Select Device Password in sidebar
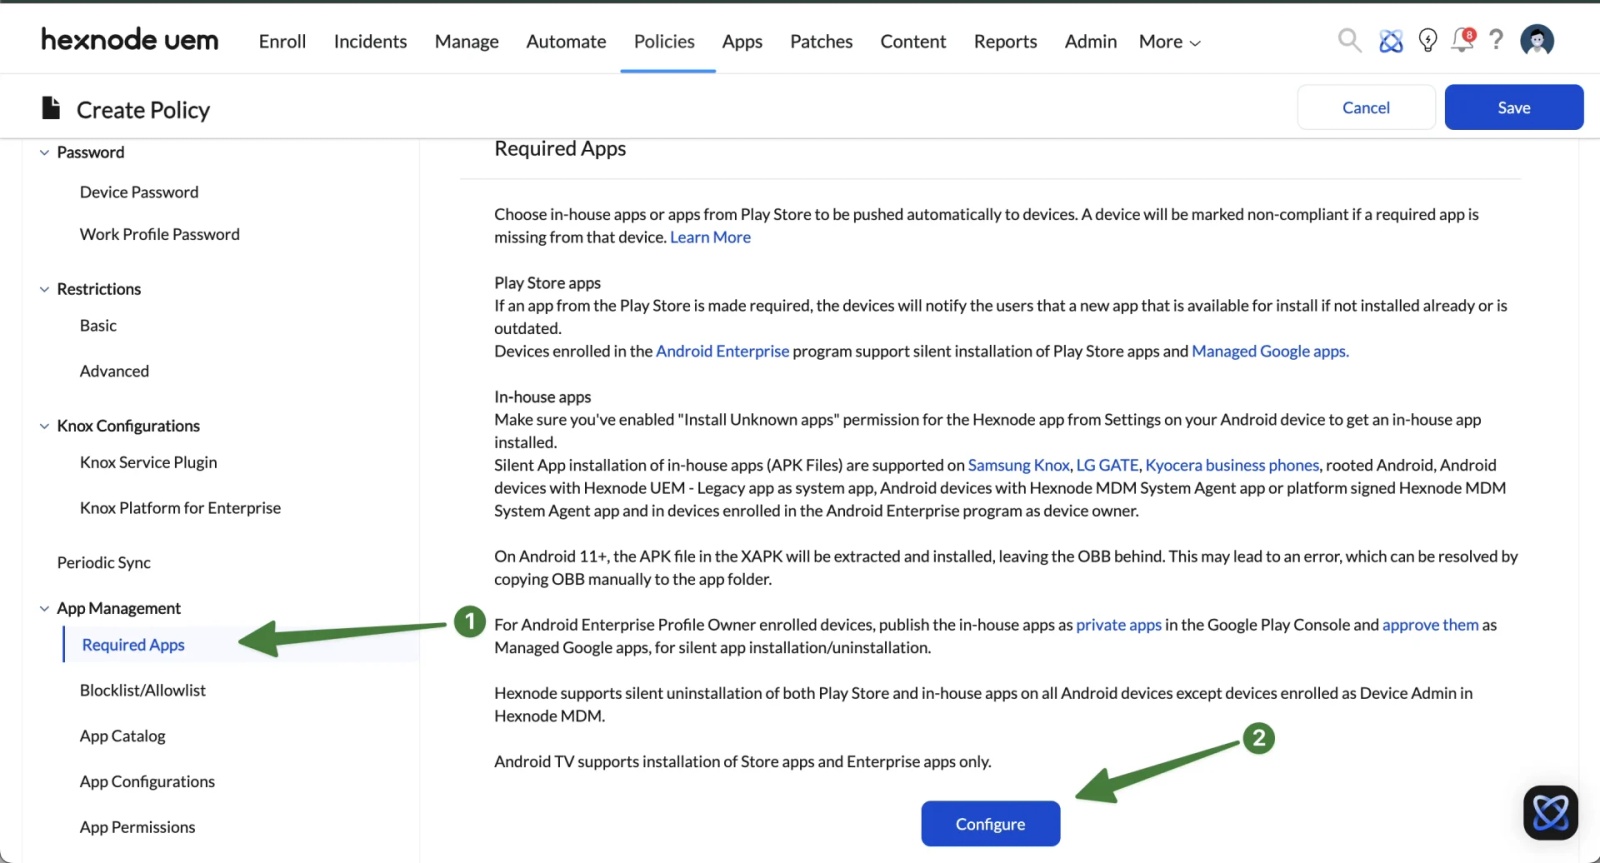This screenshot has height=863, width=1600. point(139,192)
